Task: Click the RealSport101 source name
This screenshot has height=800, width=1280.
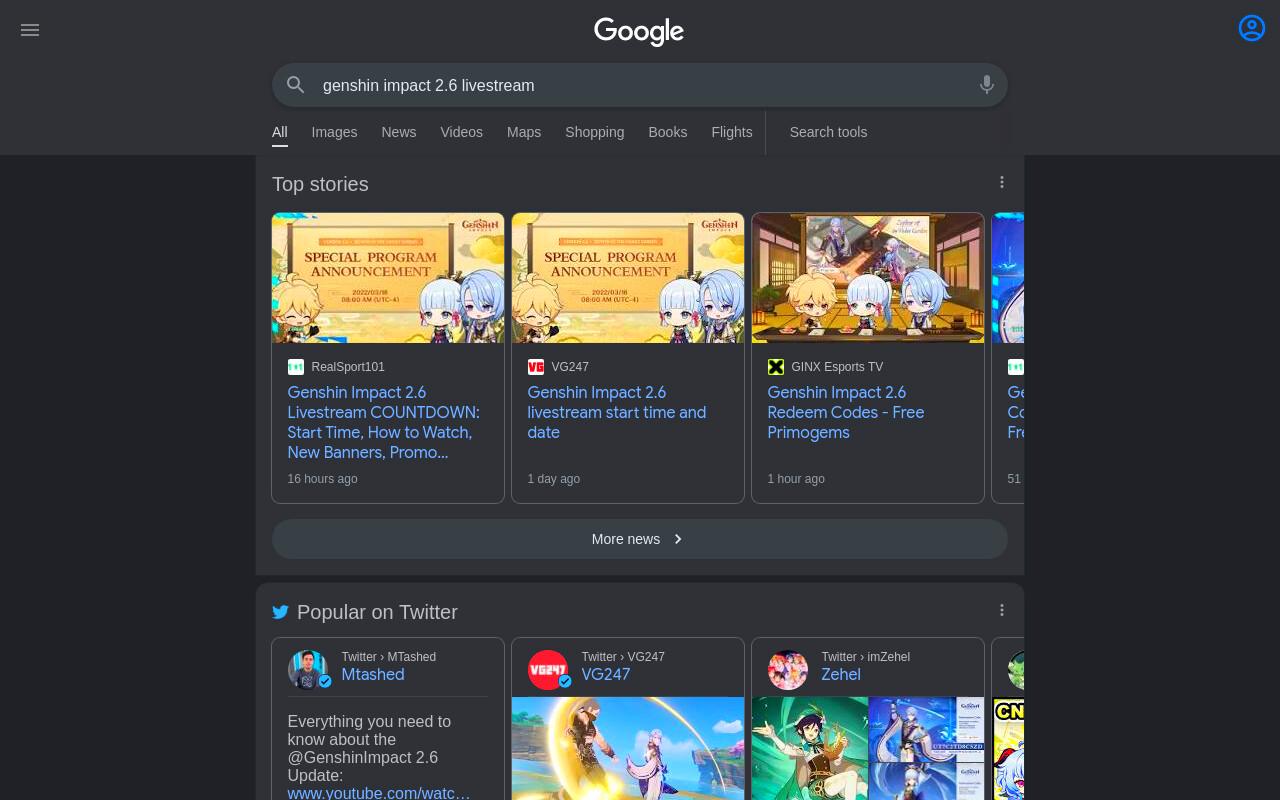Action: 348,367
